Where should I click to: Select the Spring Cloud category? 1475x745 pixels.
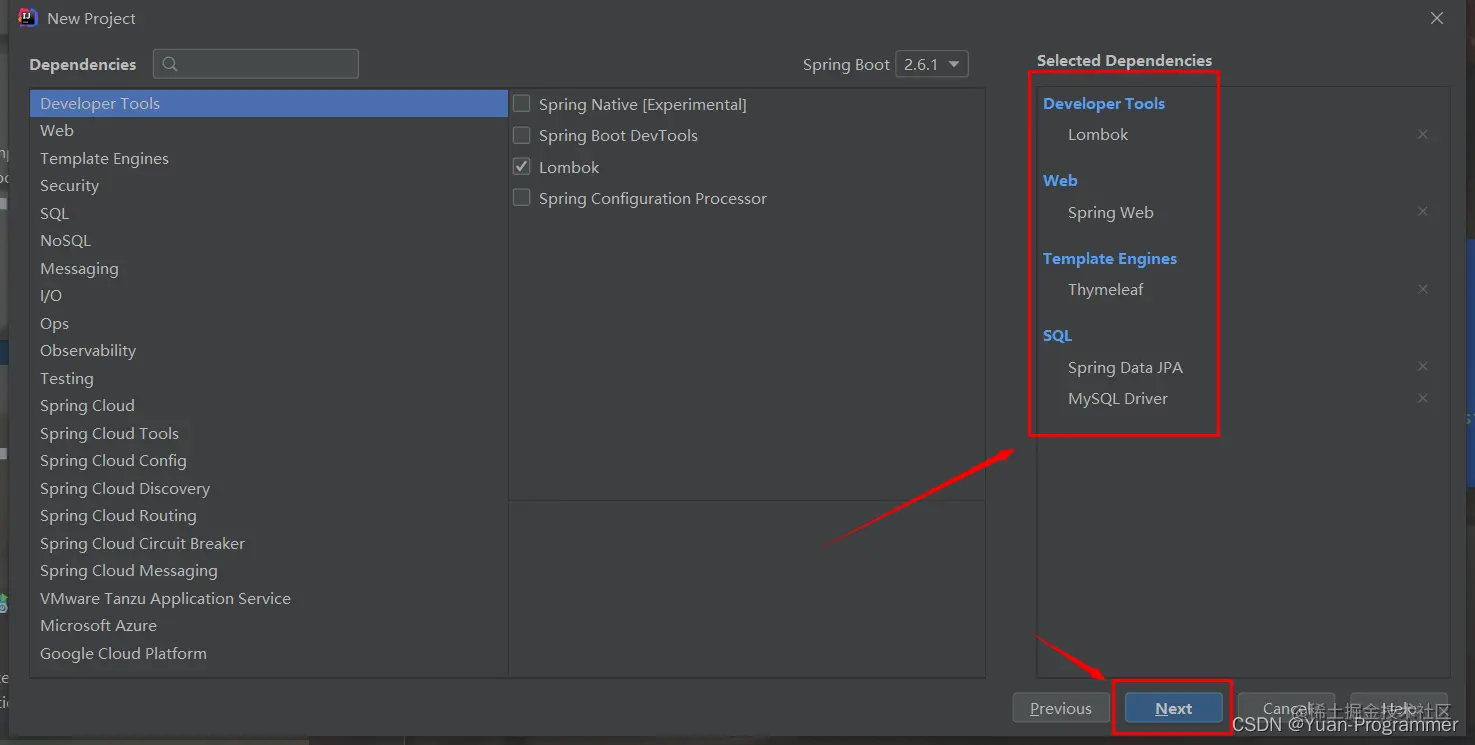coord(269,406)
